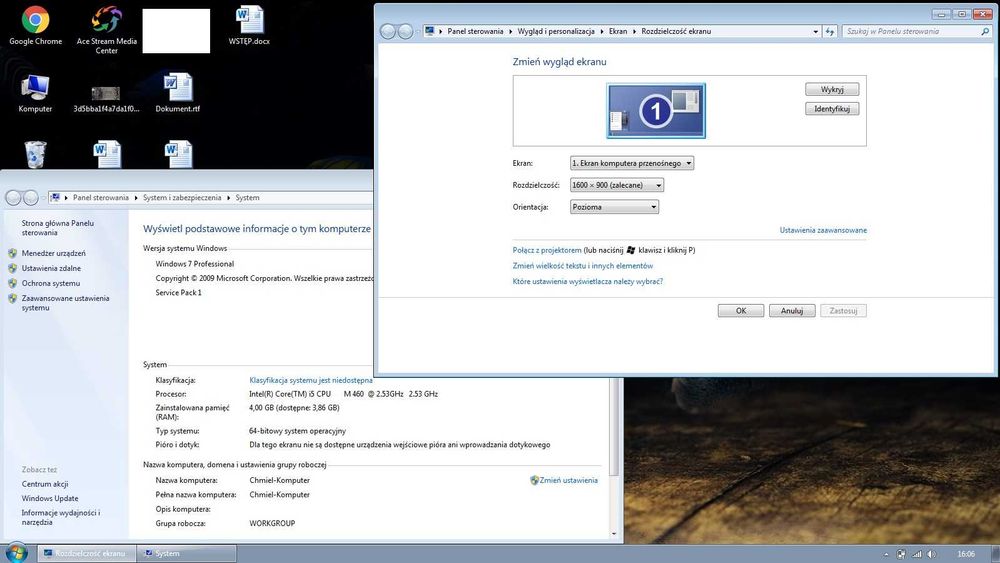Image resolution: width=1000 pixels, height=563 pixels.
Task: Show hidden tray icons arrow
Action: tap(886, 554)
